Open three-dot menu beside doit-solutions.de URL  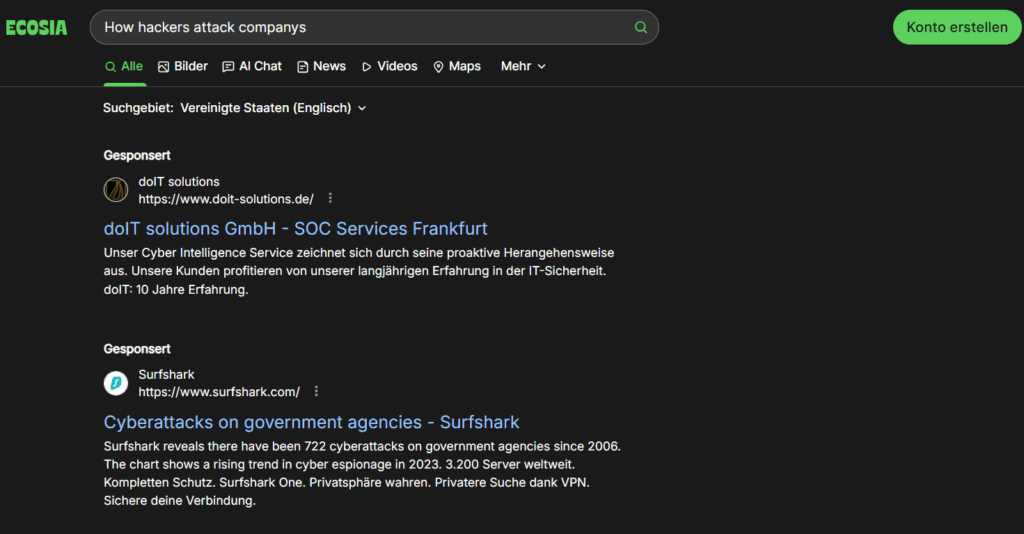click(331, 198)
